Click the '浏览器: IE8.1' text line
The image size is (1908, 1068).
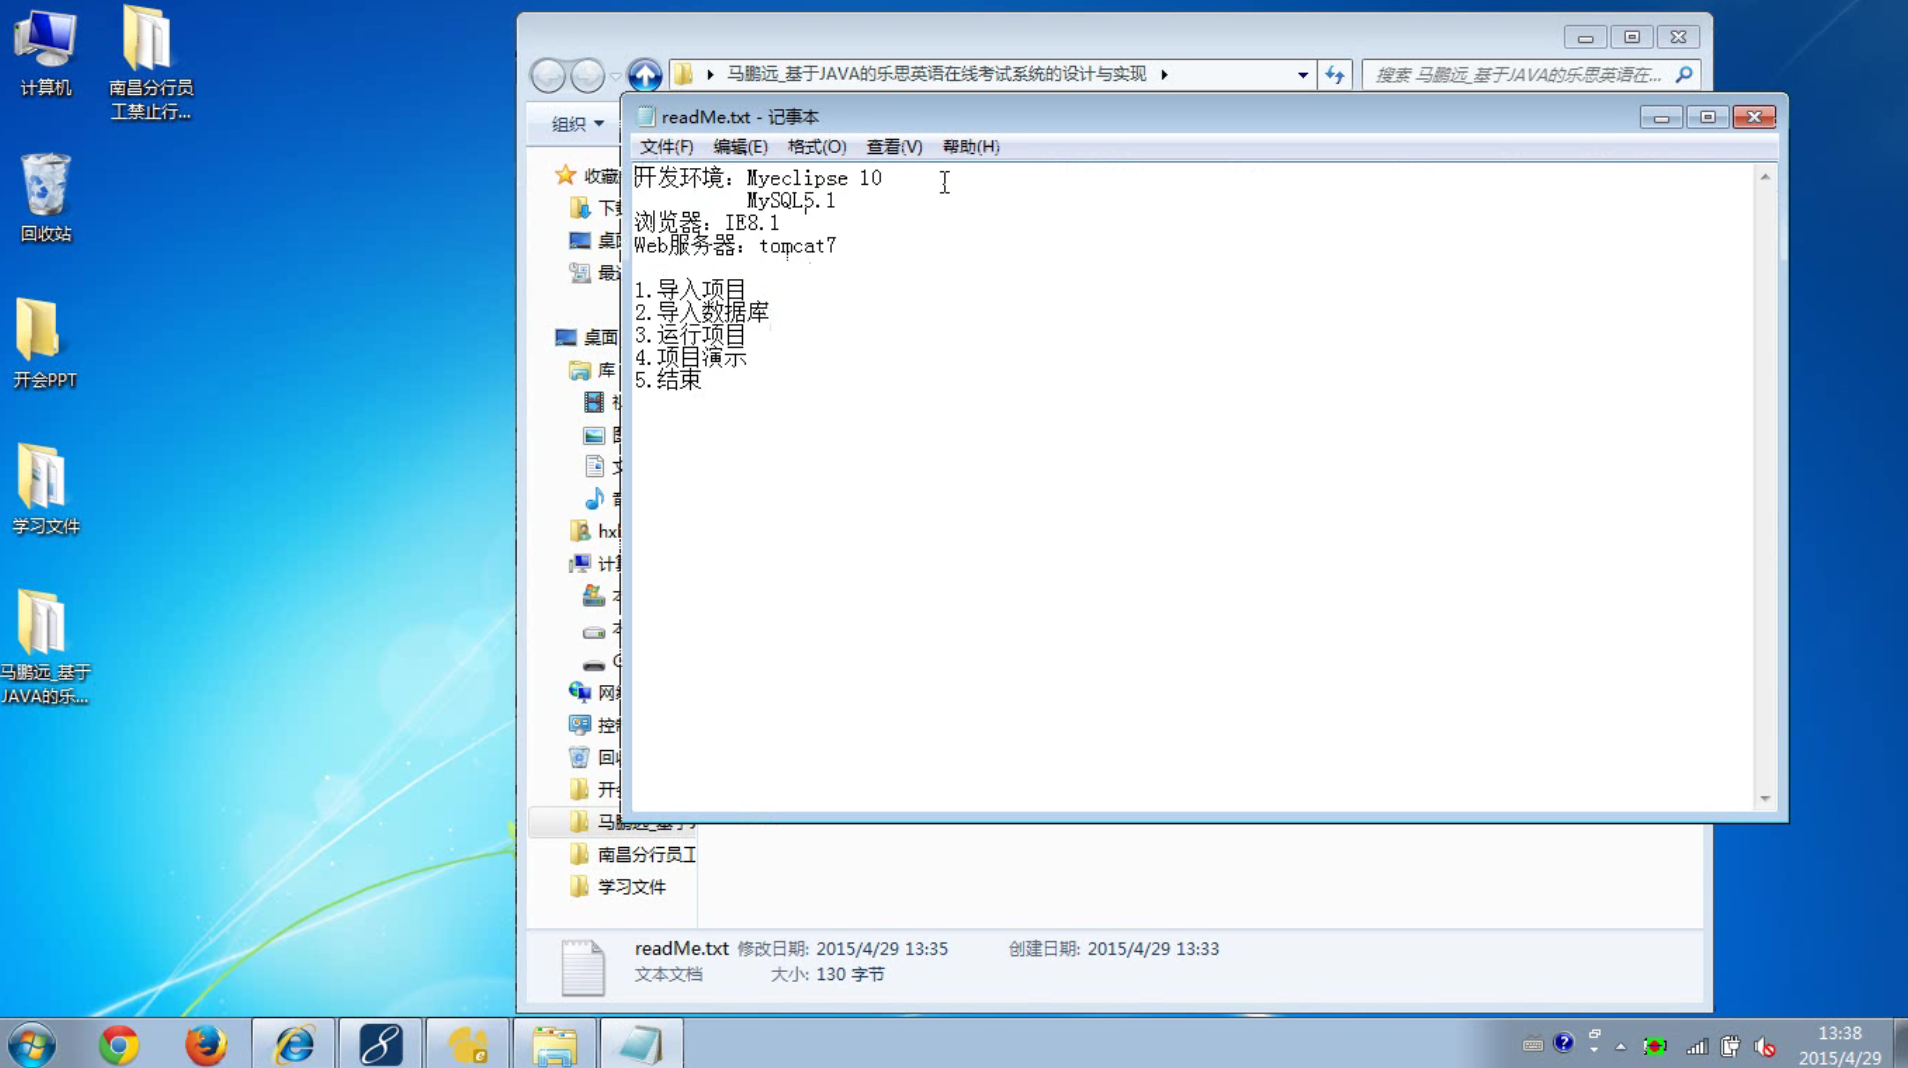coord(707,222)
